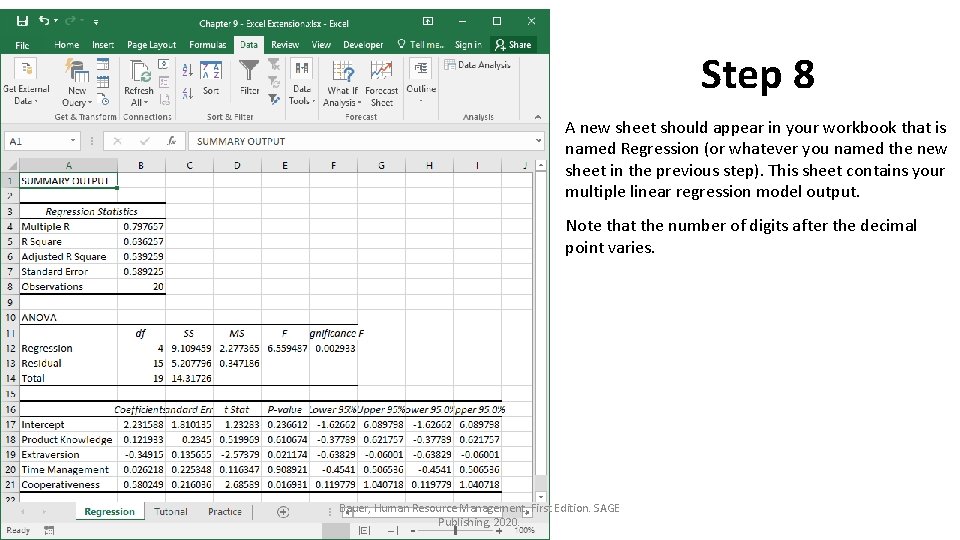Image resolution: width=960 pixels, height=540 pixels.
Task: Click the zoom out minus button
Action: click(413, 530)
